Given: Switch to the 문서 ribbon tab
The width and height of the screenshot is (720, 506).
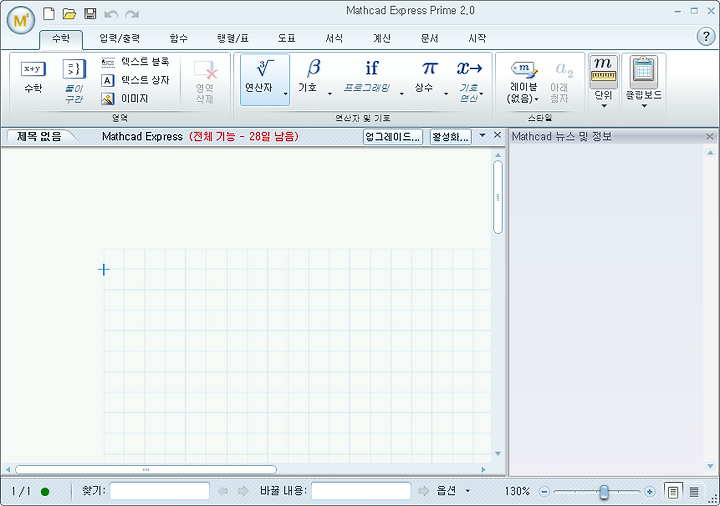Looking at the screenshot, I should point(430,39).
